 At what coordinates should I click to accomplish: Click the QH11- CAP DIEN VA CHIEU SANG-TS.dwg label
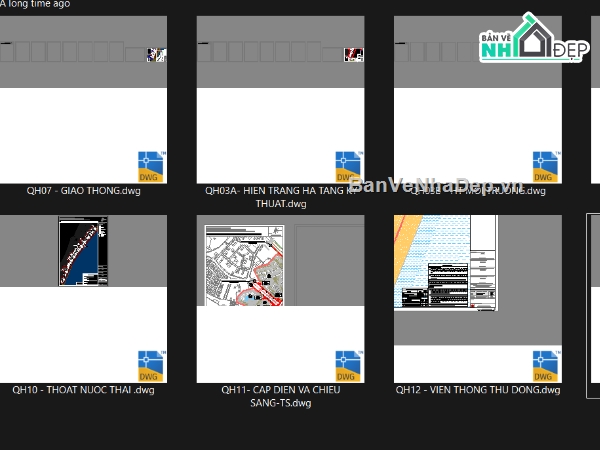click(x=280, y=396)
